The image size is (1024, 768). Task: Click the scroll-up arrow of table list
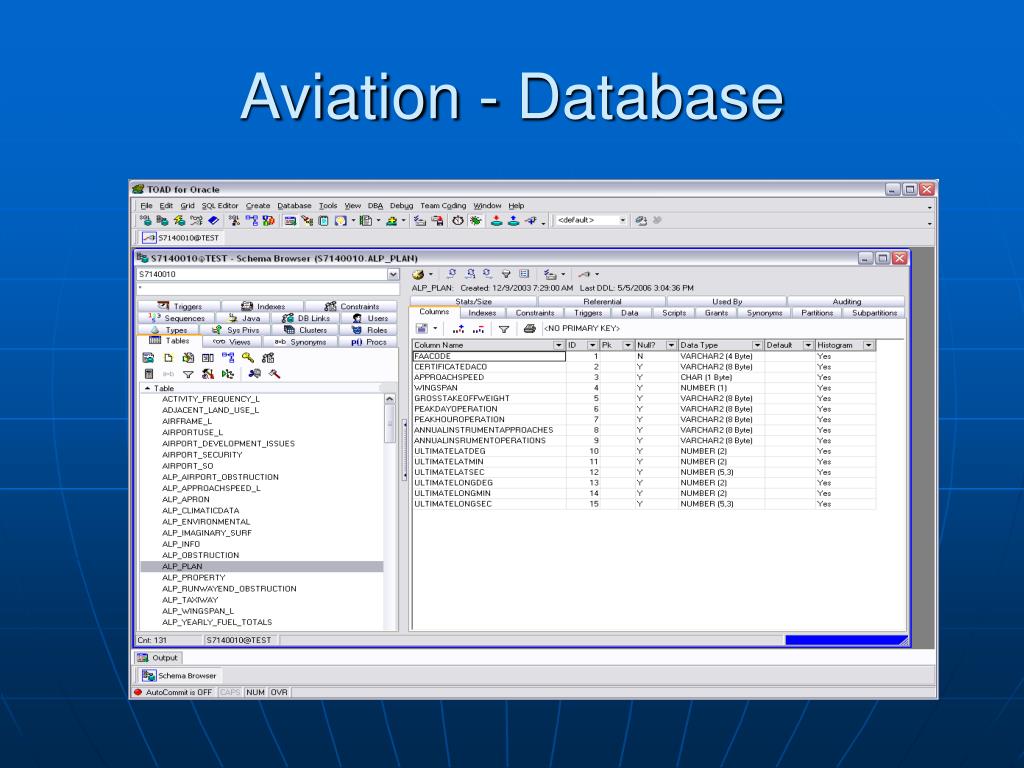(390, 399)
